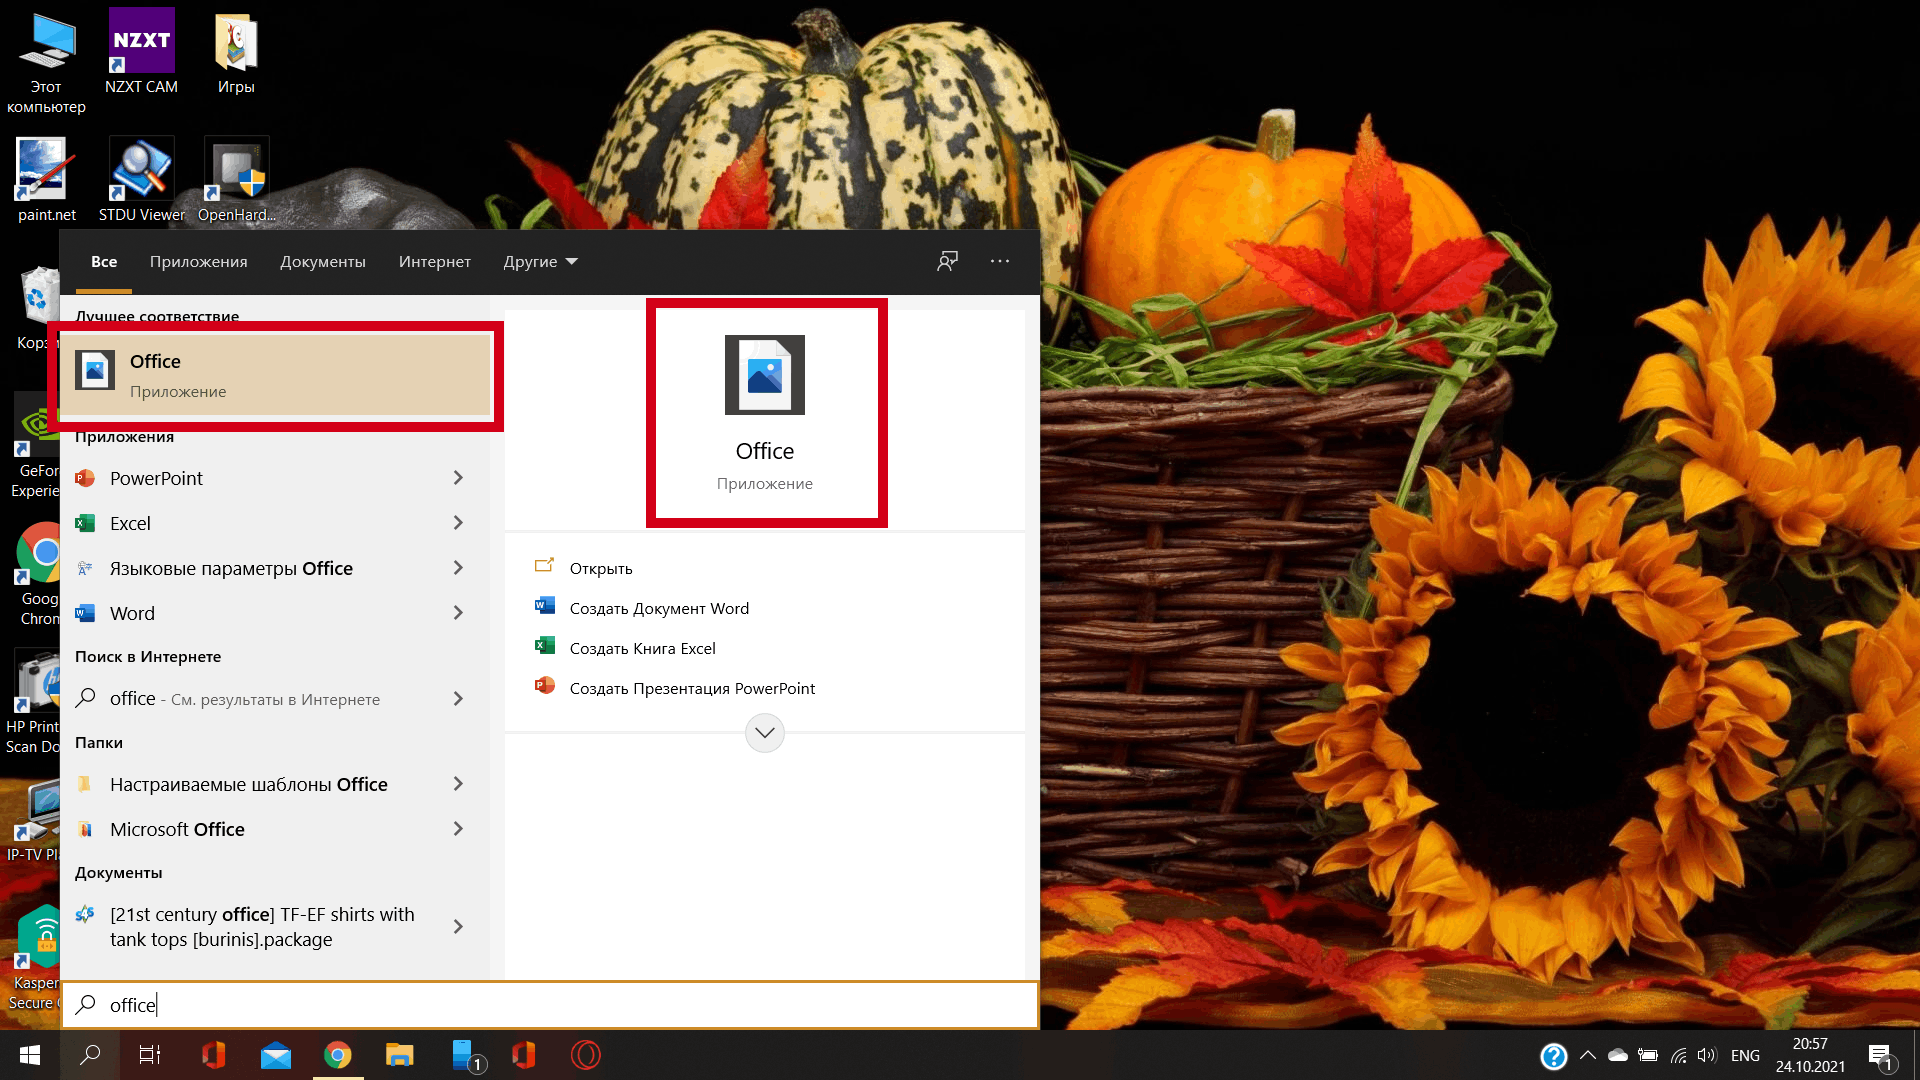The height and width of the screenshot is (1080, 1920).
Task: Open search feedback icon
Action: tap(947, 261)
